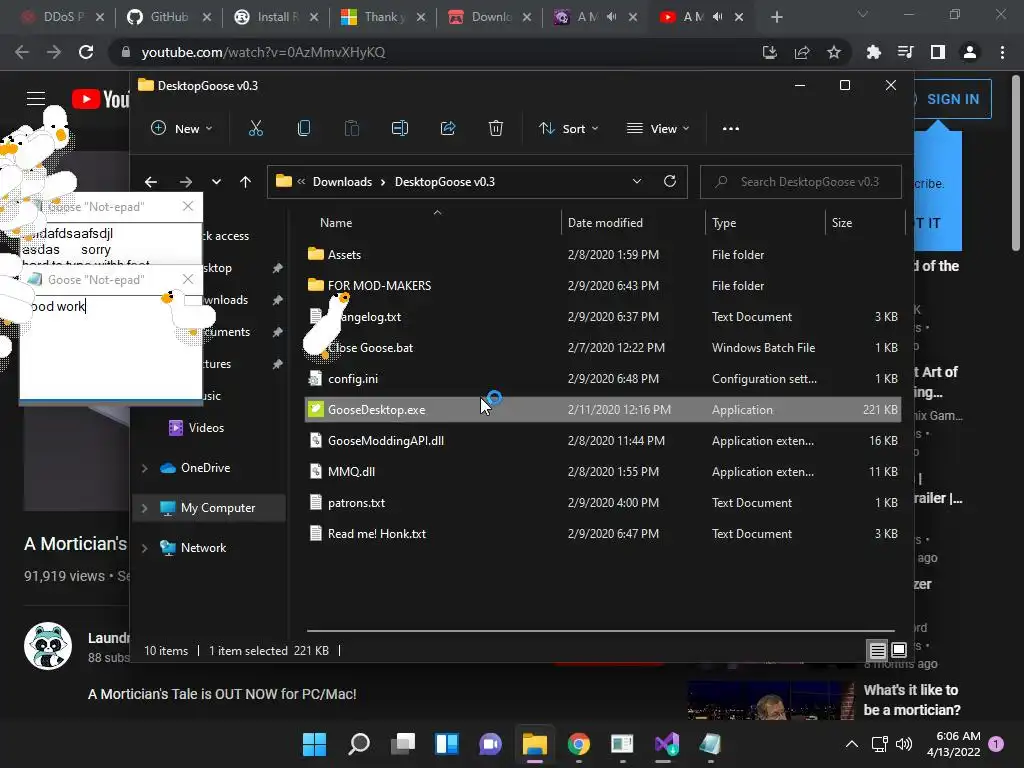Open Windows Start button on taskbar
The height and width of the screenshot is (768, 1024).
point(314,744)
